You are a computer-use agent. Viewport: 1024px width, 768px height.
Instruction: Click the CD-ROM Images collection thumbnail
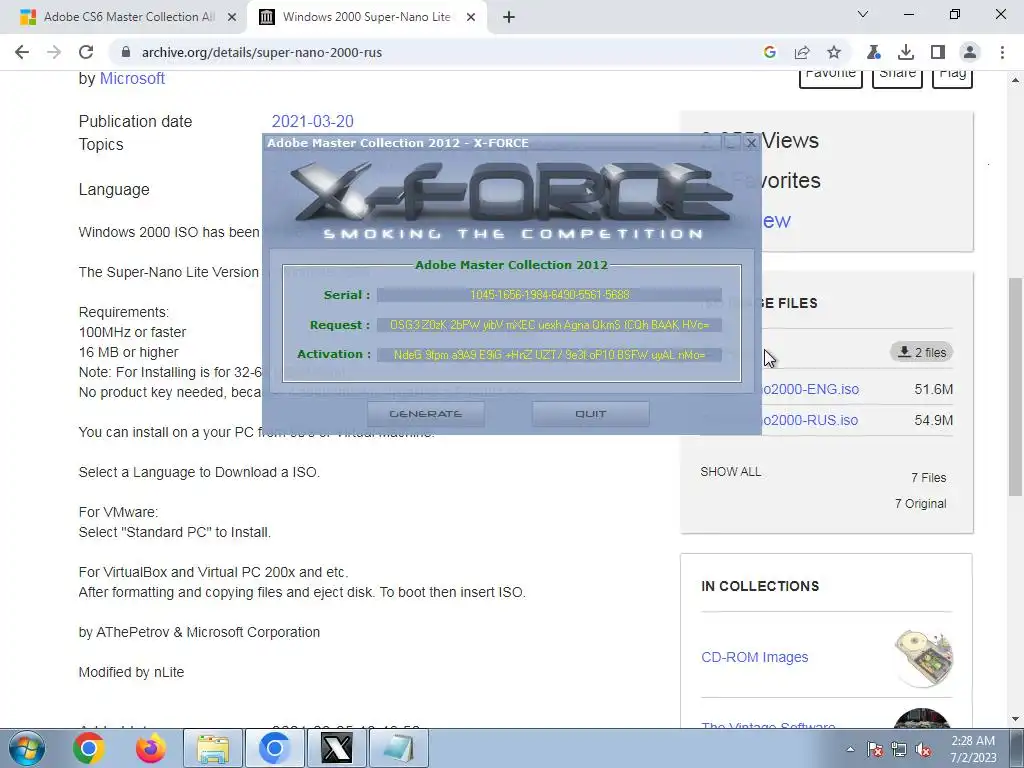point(923,658)
